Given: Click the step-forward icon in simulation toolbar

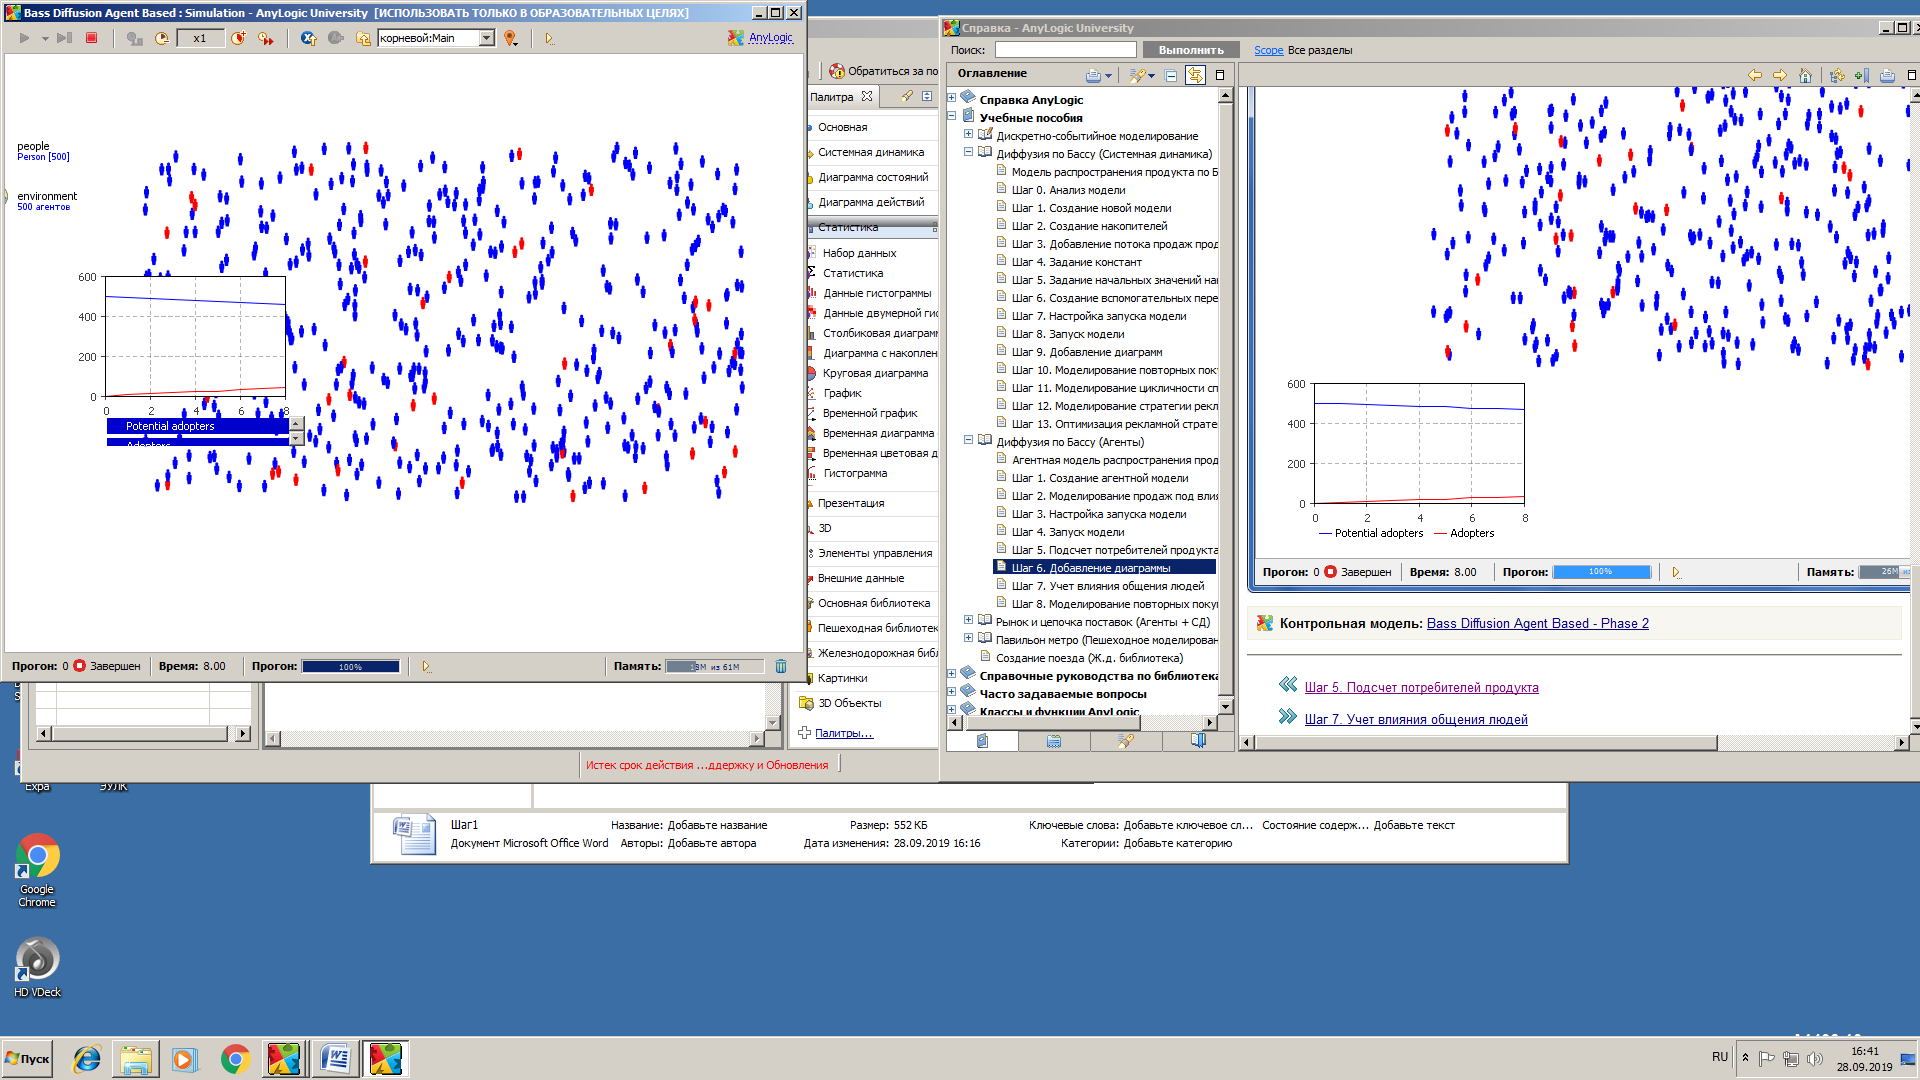Looking at the screenshot, I should pos(64,38).
